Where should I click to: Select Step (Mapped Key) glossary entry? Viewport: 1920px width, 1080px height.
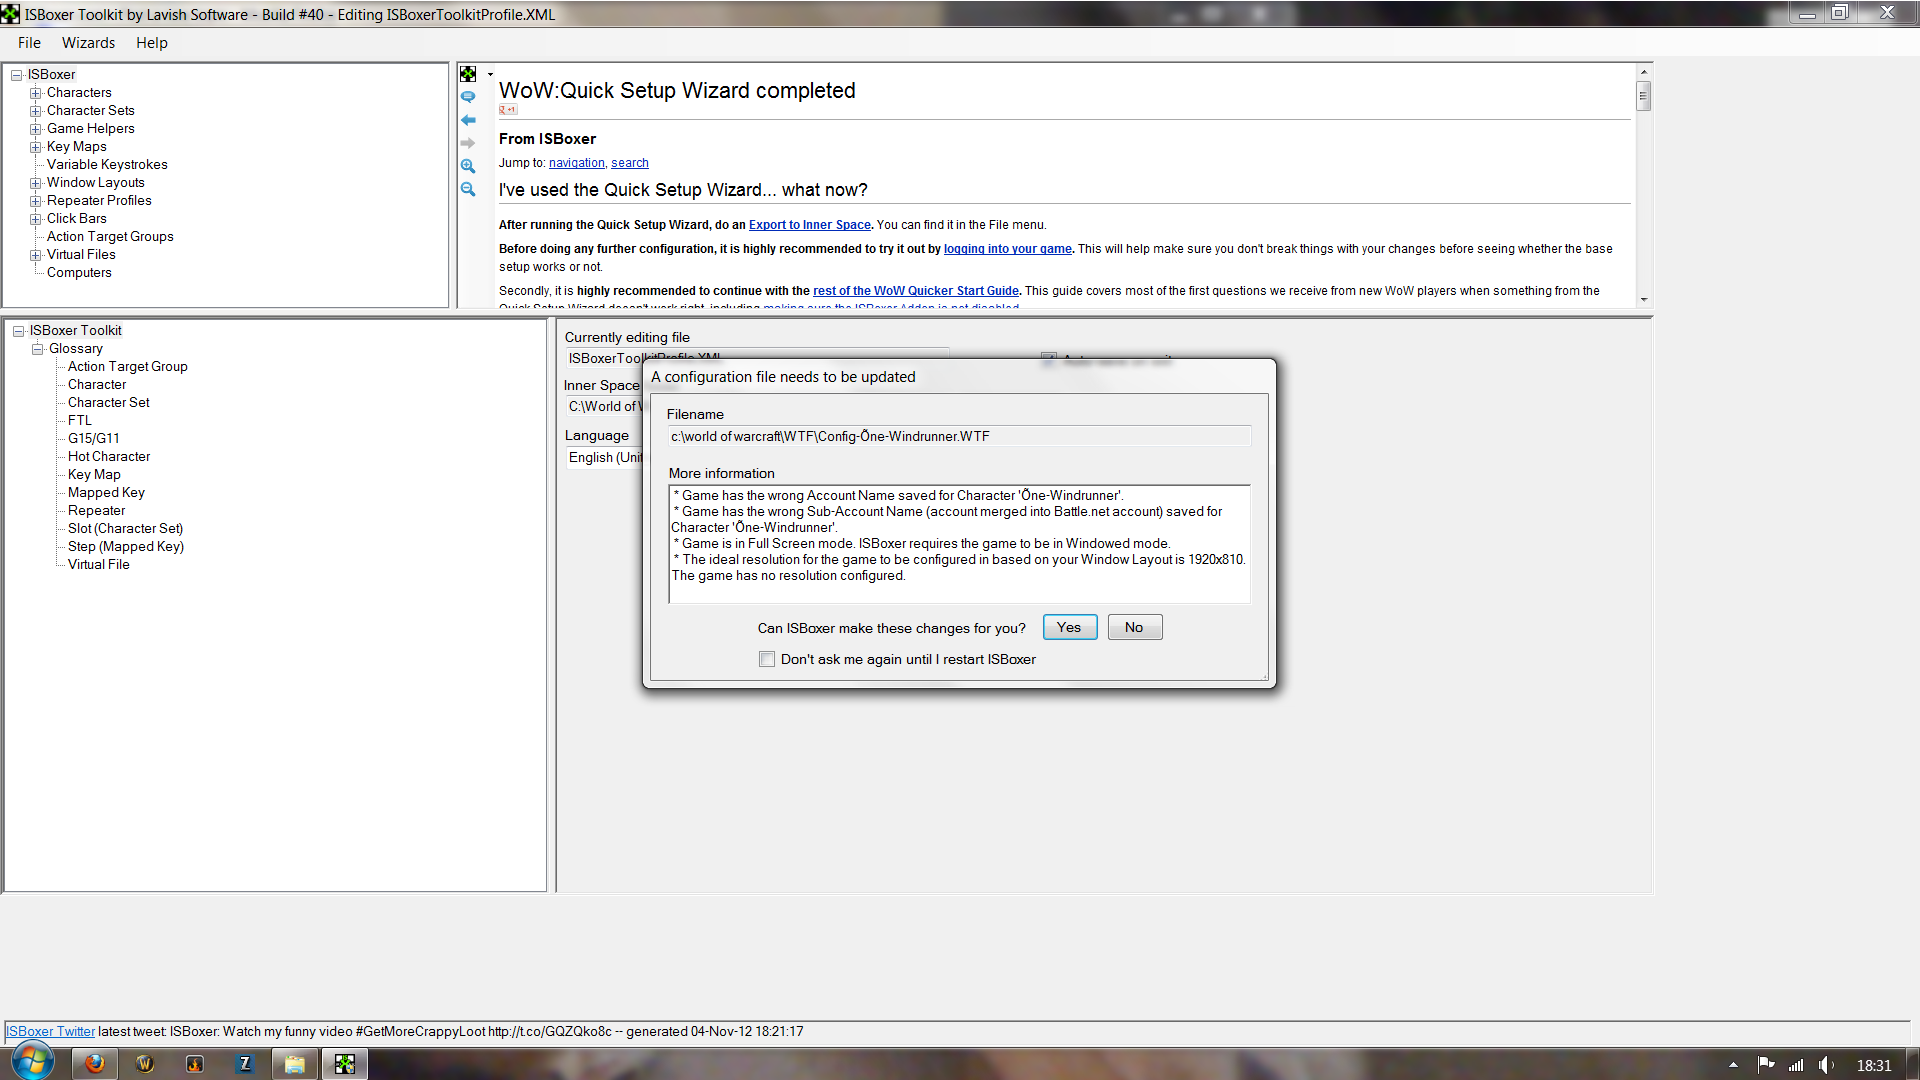click(x=126, y=547)
